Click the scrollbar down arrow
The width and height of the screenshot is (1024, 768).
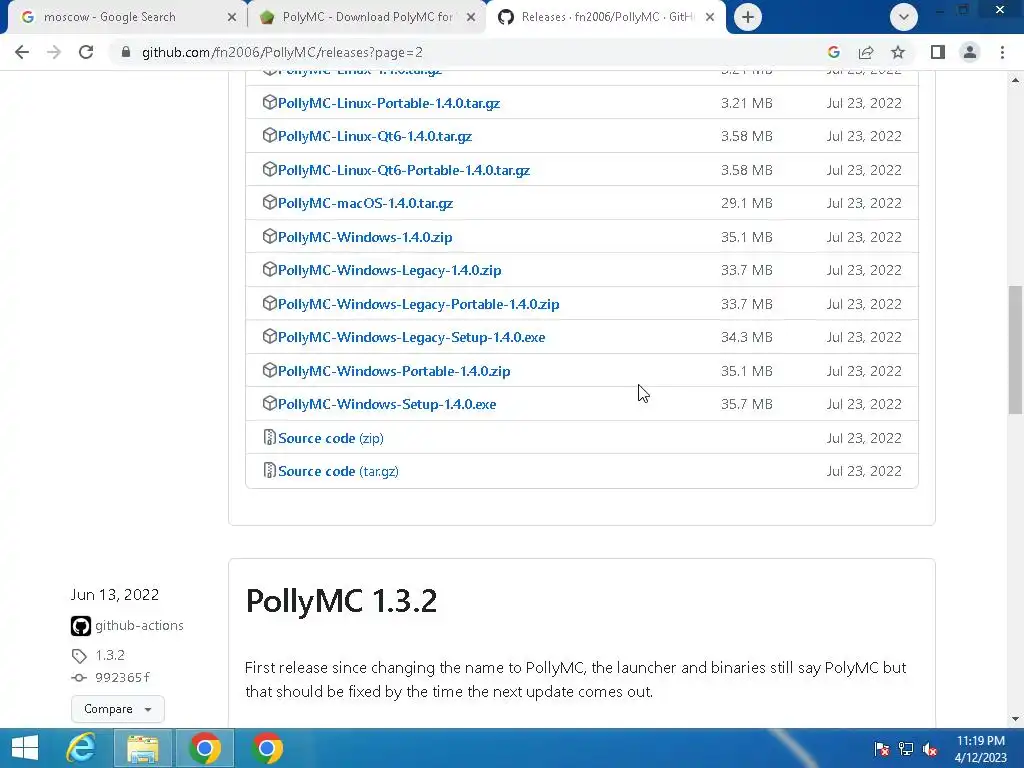(1015, 719)
